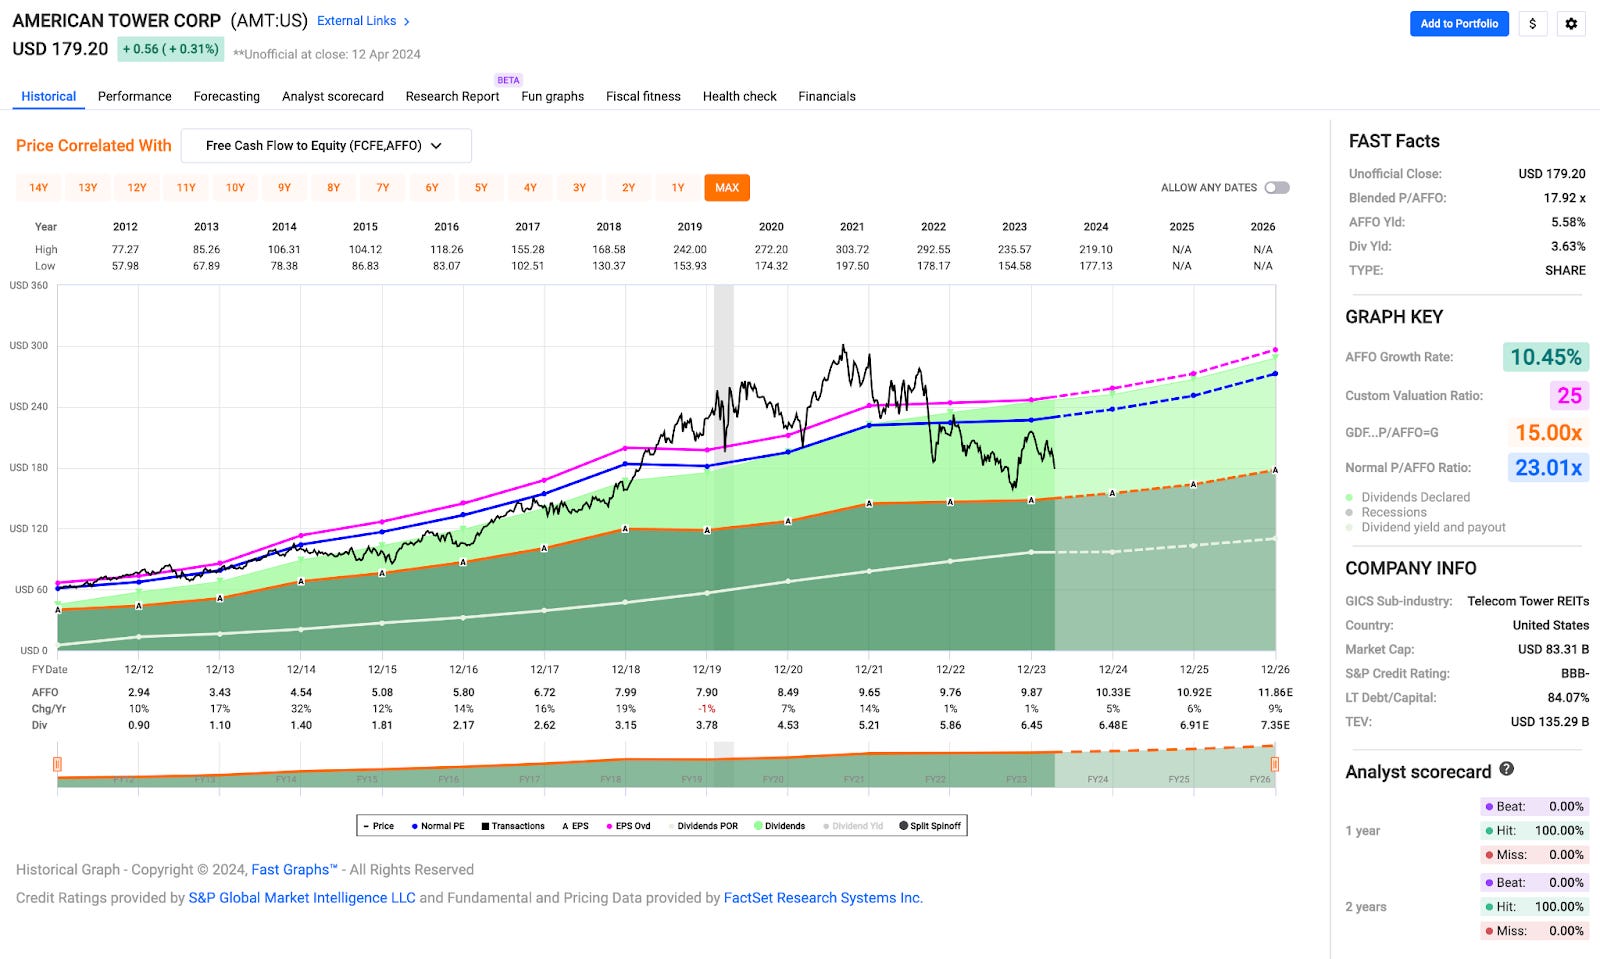This screenshot has width=1600, height=959.
Task: Click Add to Portfolio button
Action: coord(1459,24)
